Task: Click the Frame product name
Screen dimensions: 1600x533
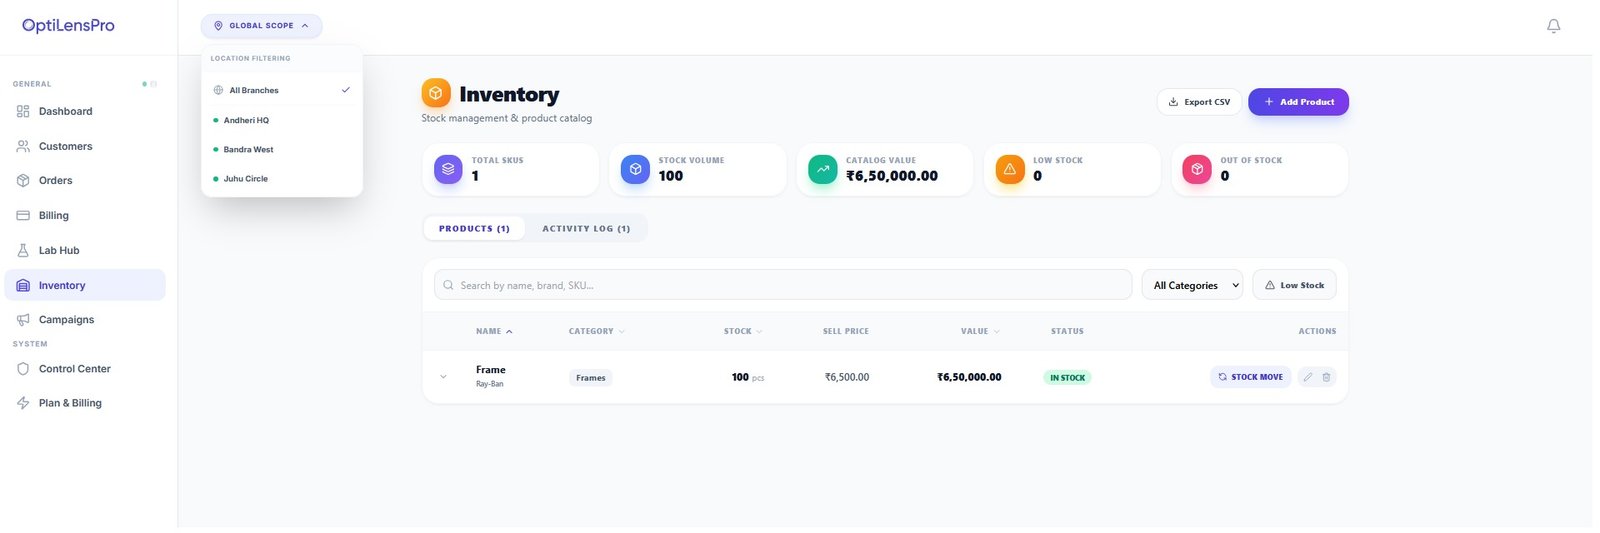Action: click(490, 370)
